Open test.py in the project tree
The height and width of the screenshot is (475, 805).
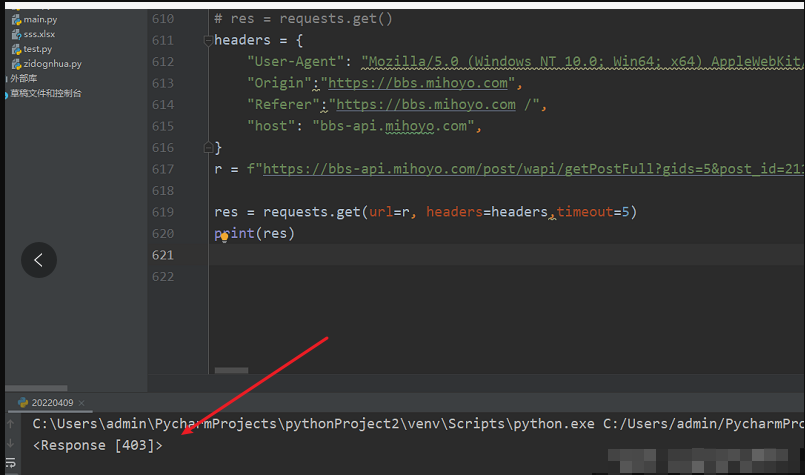coord(37,49)
